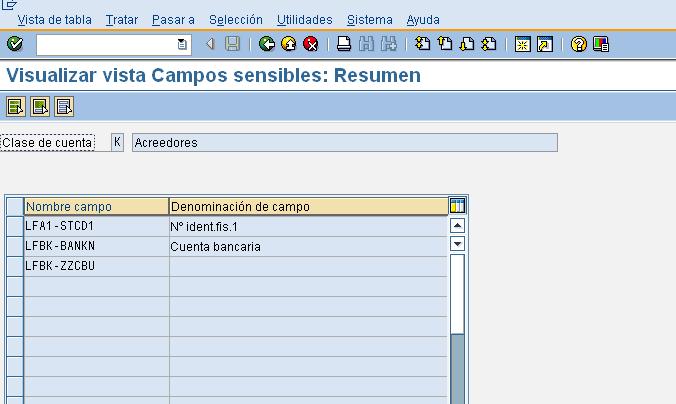This screenshot has width=676, height=404.
Task: Click the yellow Exit arrow icon
Action: (x=288, y=44)
